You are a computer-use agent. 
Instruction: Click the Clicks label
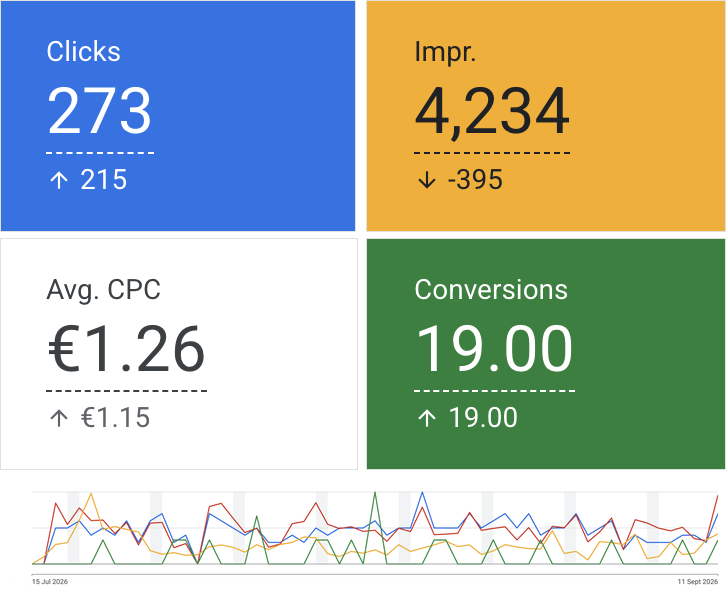[83, 51]
